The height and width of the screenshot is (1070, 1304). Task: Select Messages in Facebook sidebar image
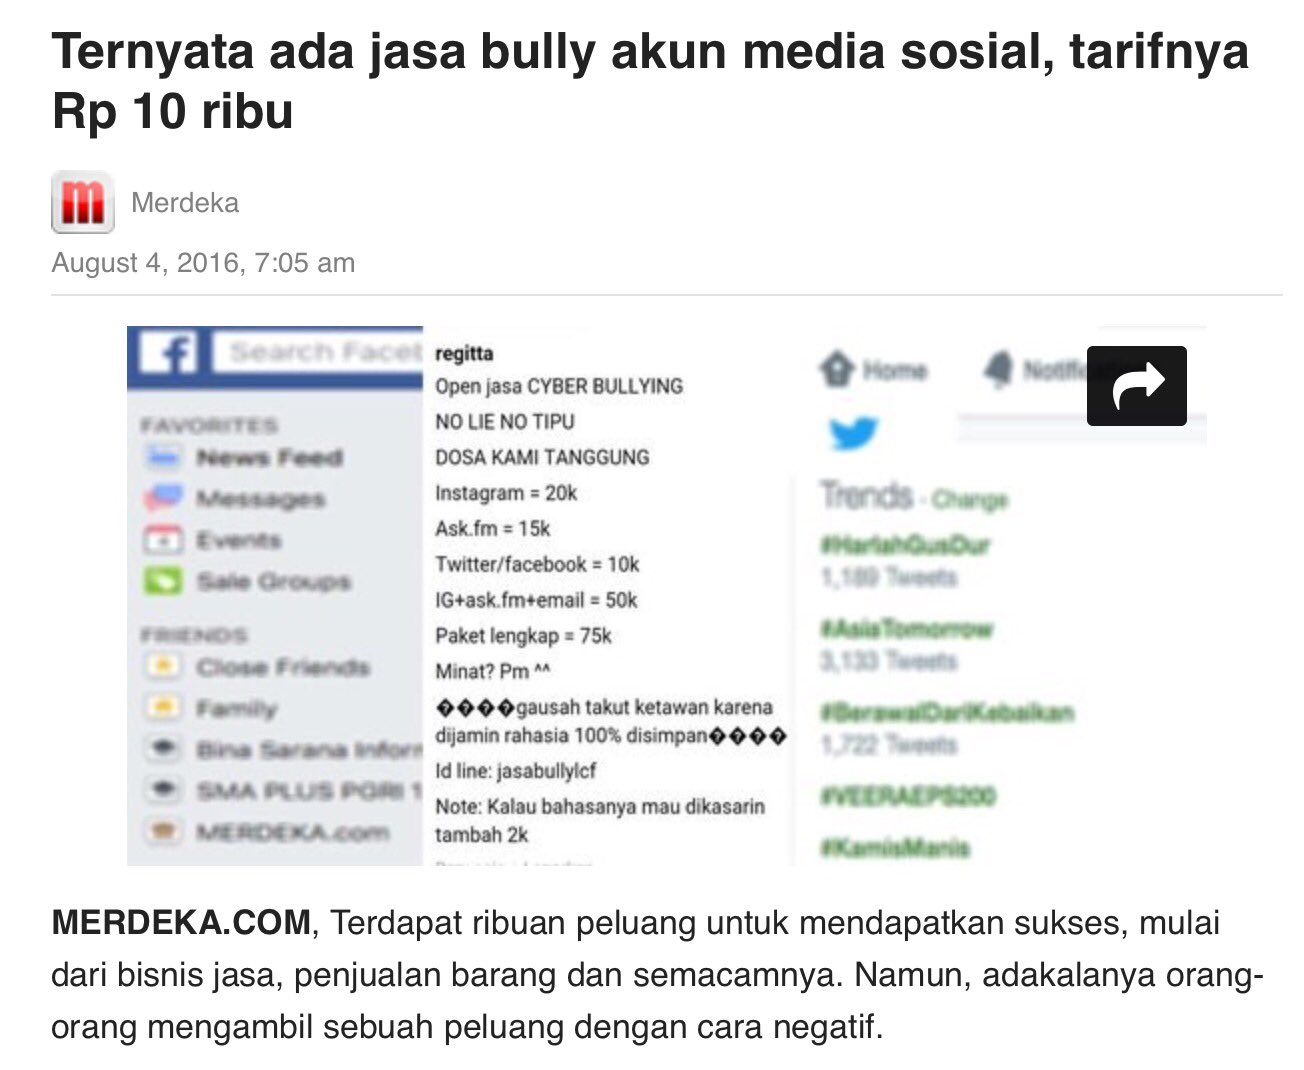pos(260,499)
